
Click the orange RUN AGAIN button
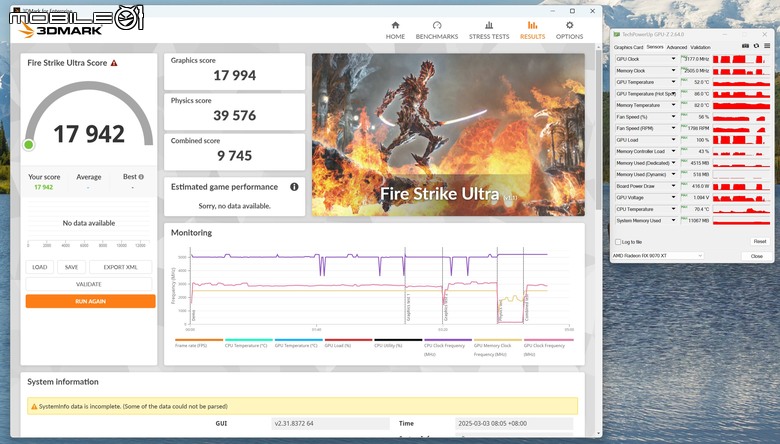(x=91, y=301)
